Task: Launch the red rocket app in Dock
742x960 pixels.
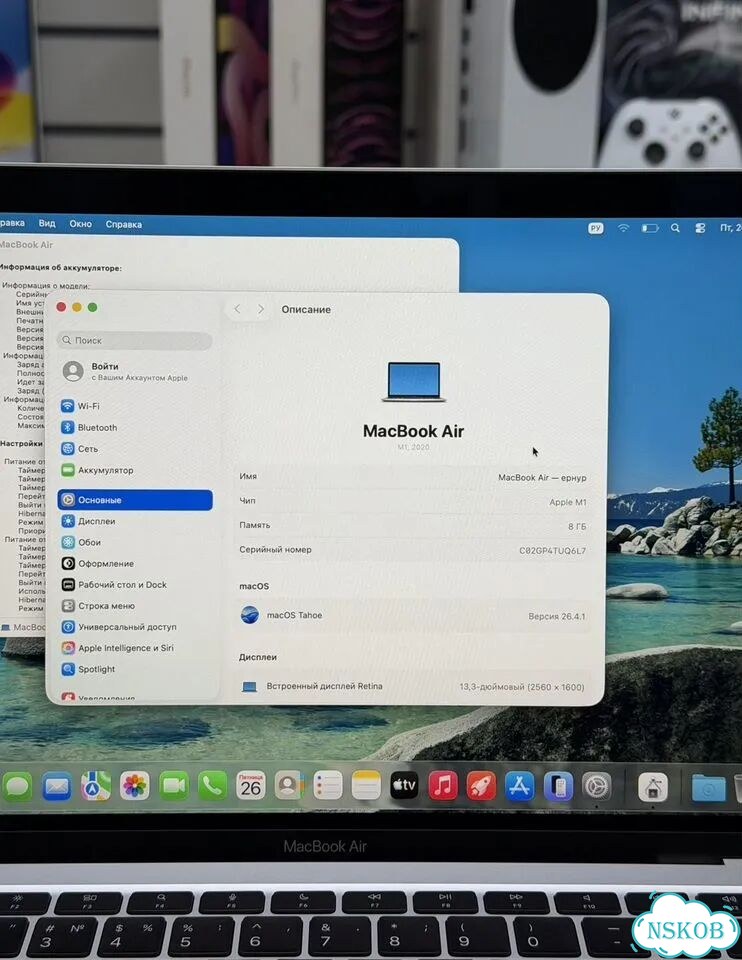Action: click(481, 786)
